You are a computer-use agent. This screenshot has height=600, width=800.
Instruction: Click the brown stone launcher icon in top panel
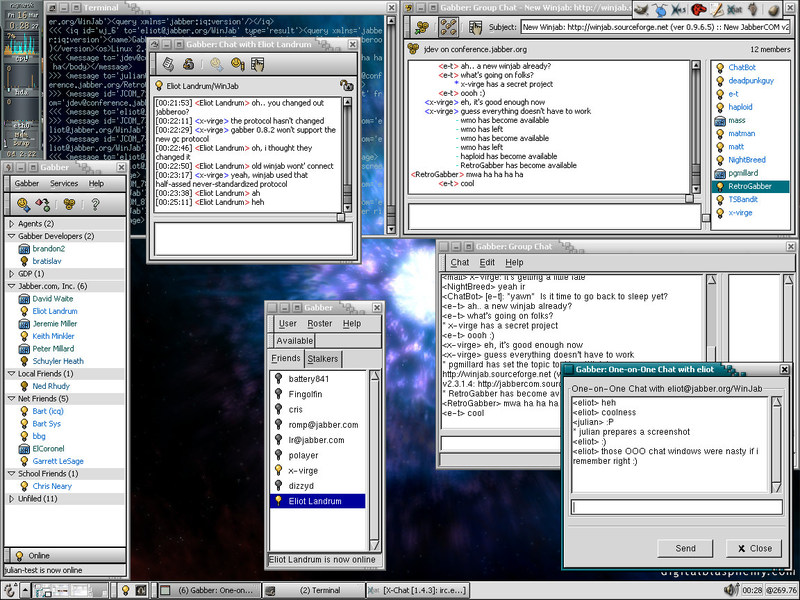coord(774,9)
